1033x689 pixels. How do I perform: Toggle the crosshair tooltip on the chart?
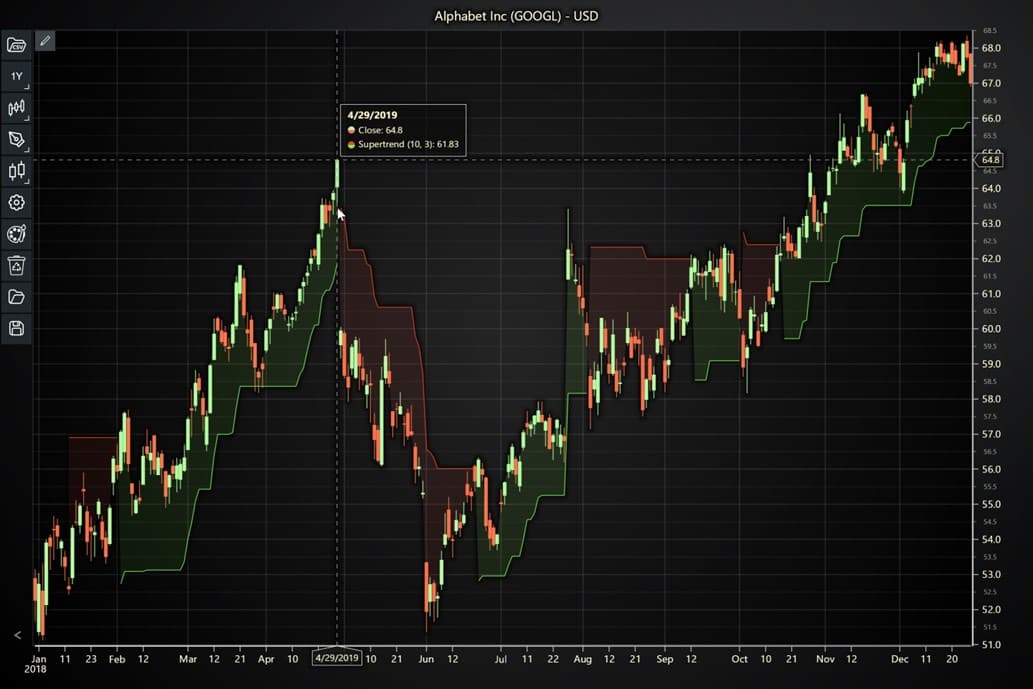pyautogui.click(x=337, y=159)
